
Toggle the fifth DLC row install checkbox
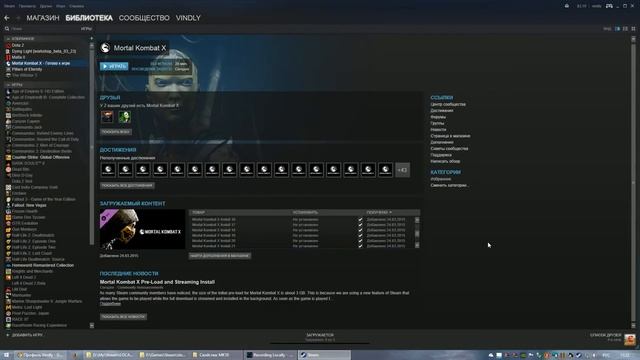pyautogui.click(x=360, y=241)
